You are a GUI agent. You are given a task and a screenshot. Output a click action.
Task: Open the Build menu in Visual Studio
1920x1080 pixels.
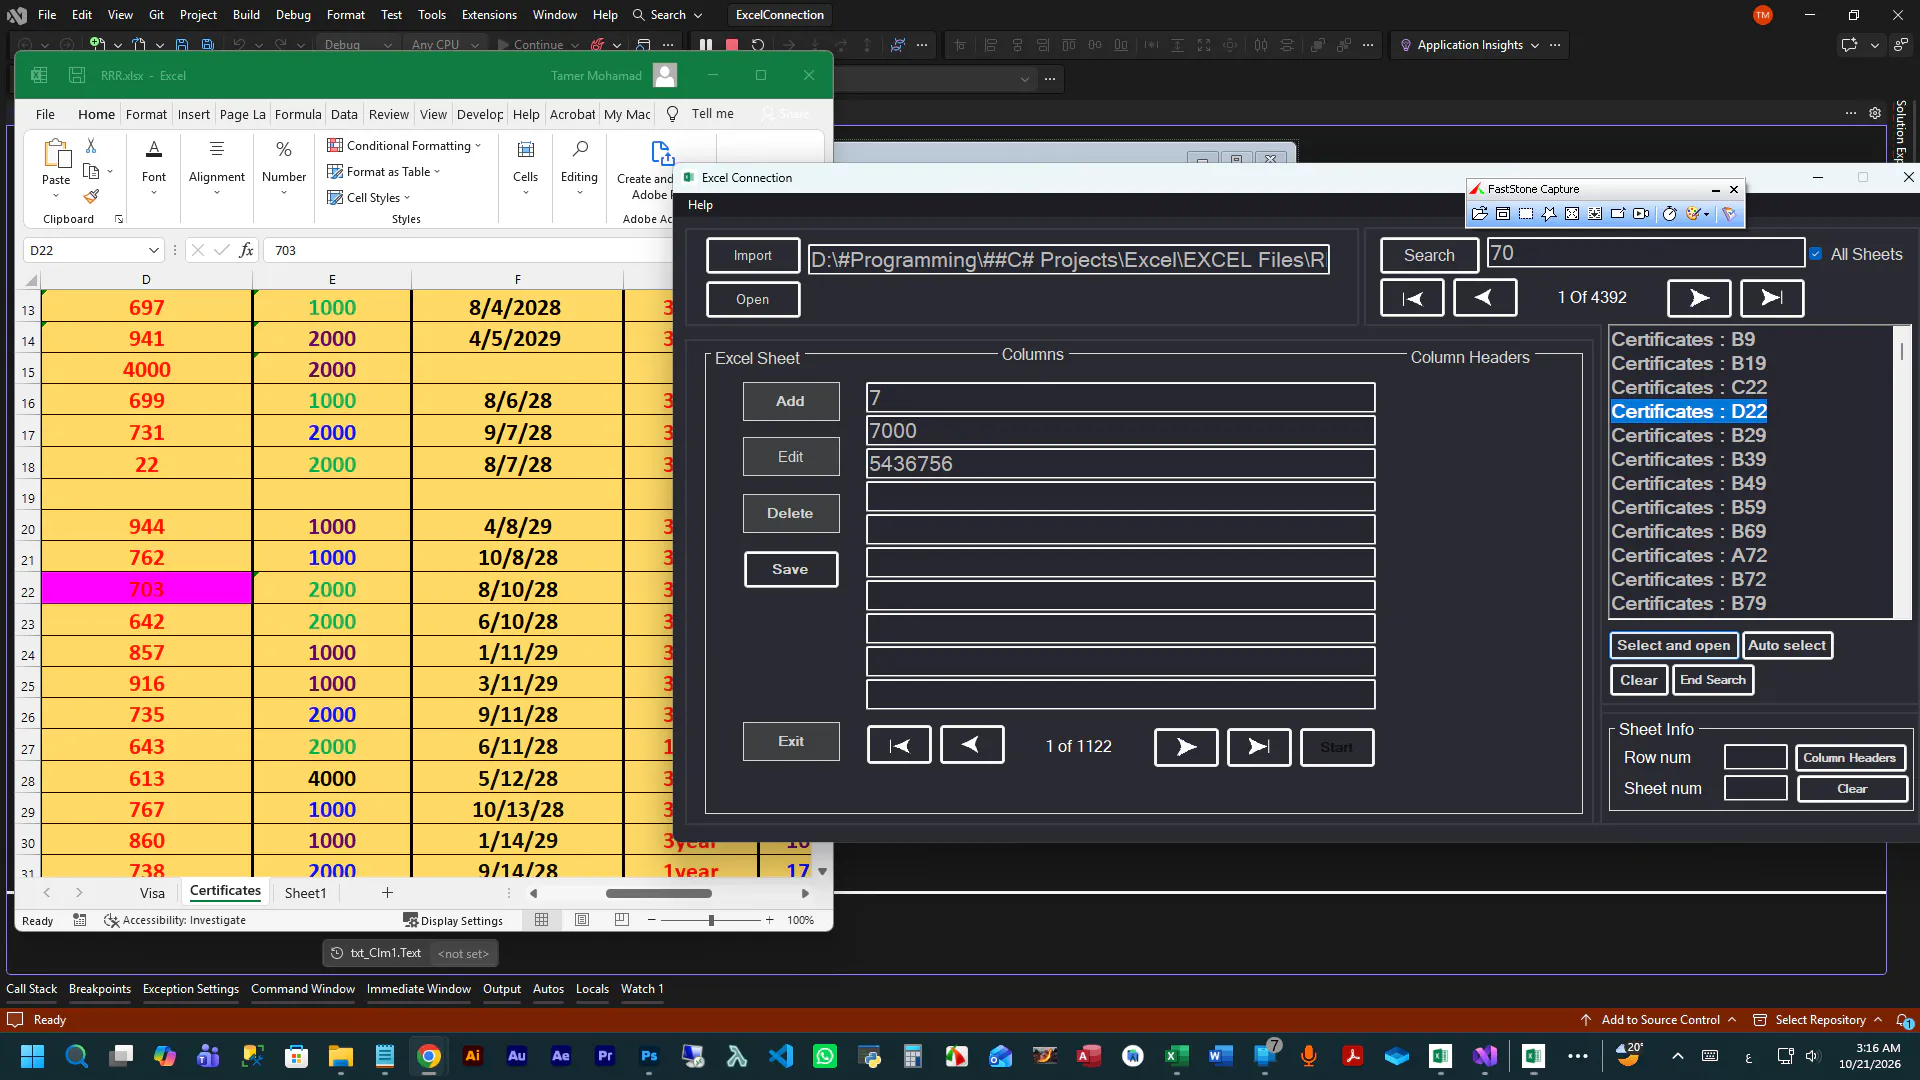[x=246, y=15]
